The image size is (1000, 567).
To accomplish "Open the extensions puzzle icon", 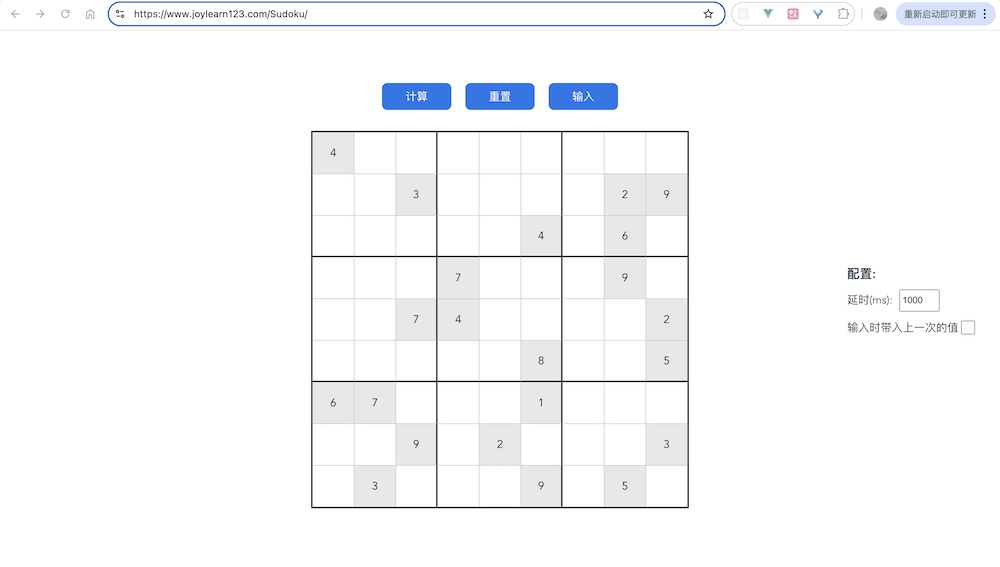I will (x=843, y=14).
